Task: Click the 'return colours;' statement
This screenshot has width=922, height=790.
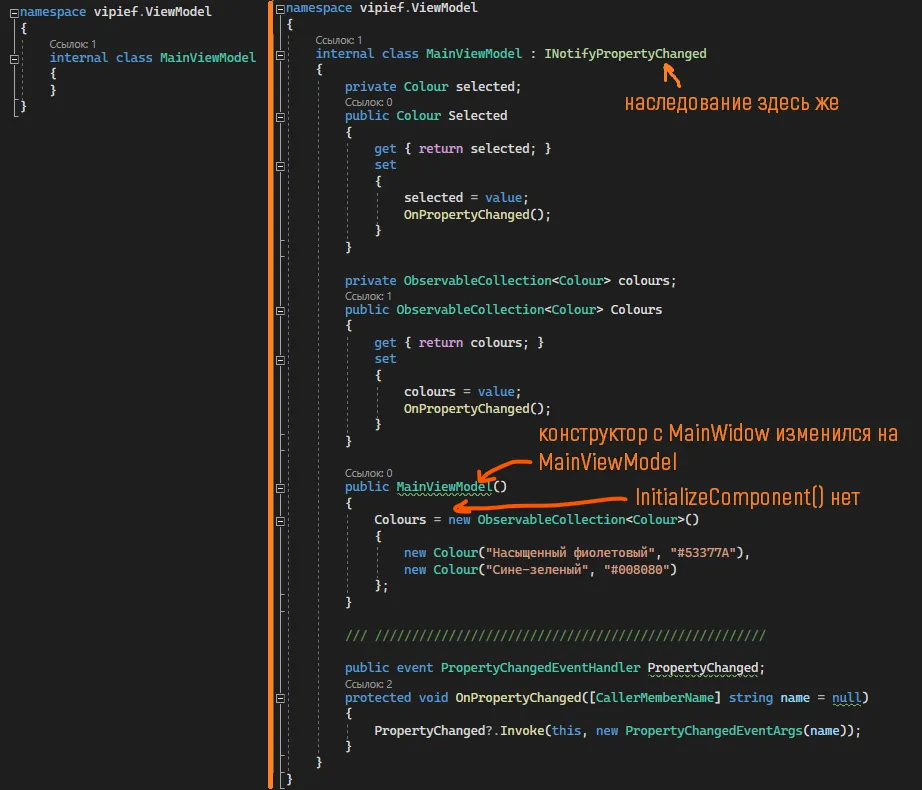Action: coord(473,343)
